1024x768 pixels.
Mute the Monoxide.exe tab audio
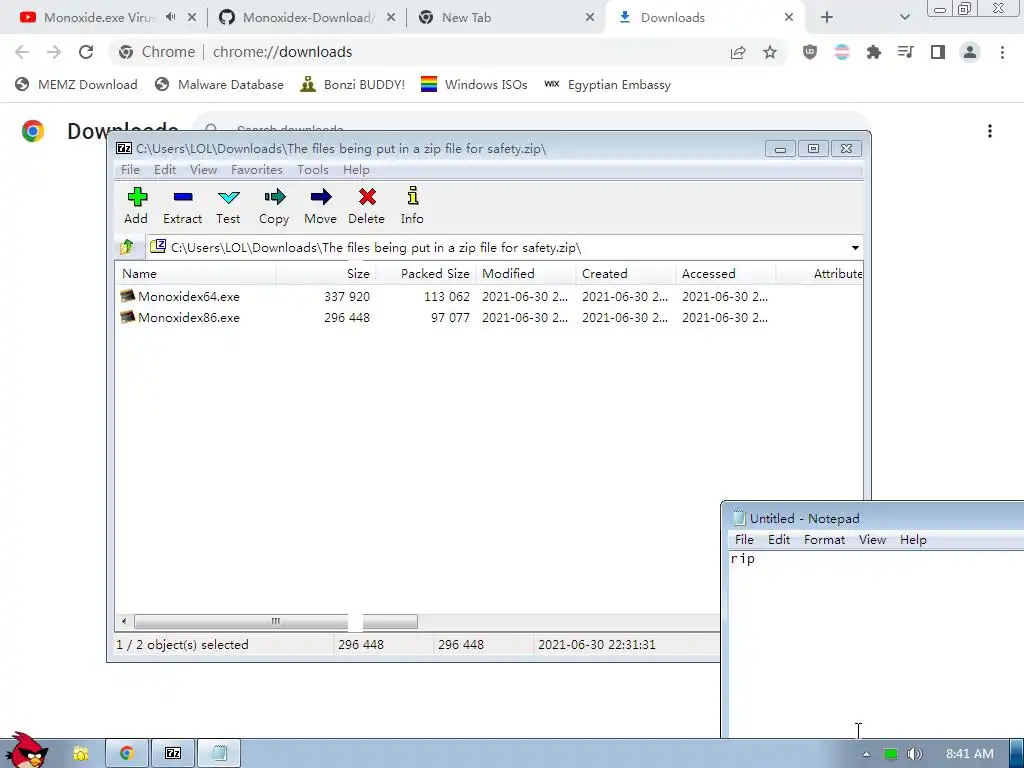pyautogui.click(x=170, y=17)
